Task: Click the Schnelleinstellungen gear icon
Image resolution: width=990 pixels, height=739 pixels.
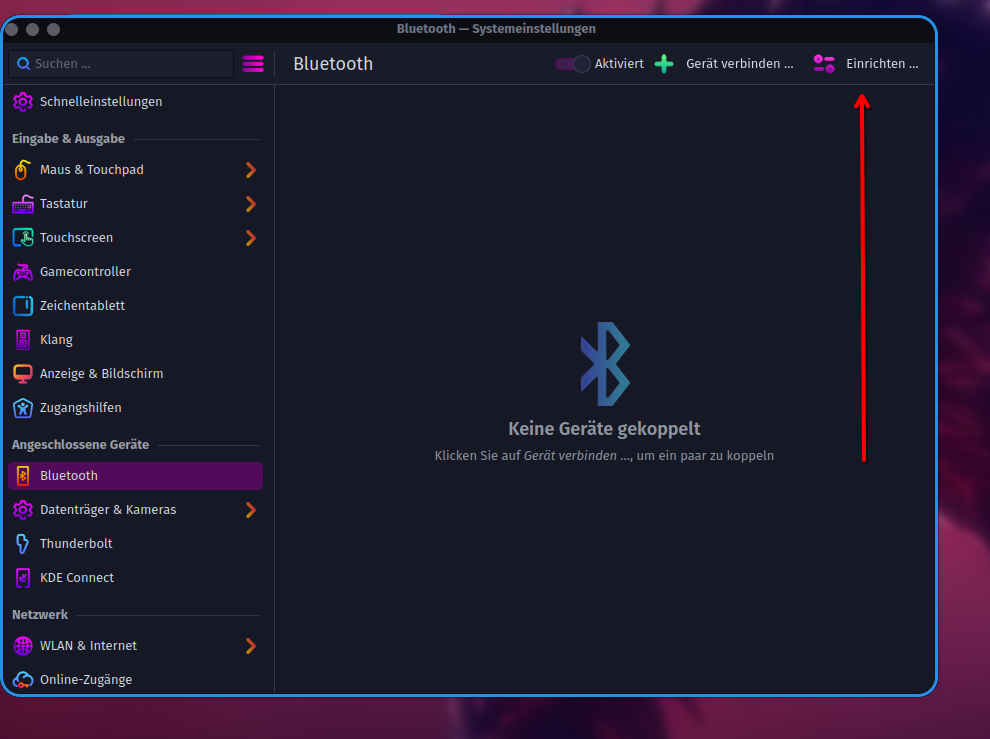Action: pos(23,102)
